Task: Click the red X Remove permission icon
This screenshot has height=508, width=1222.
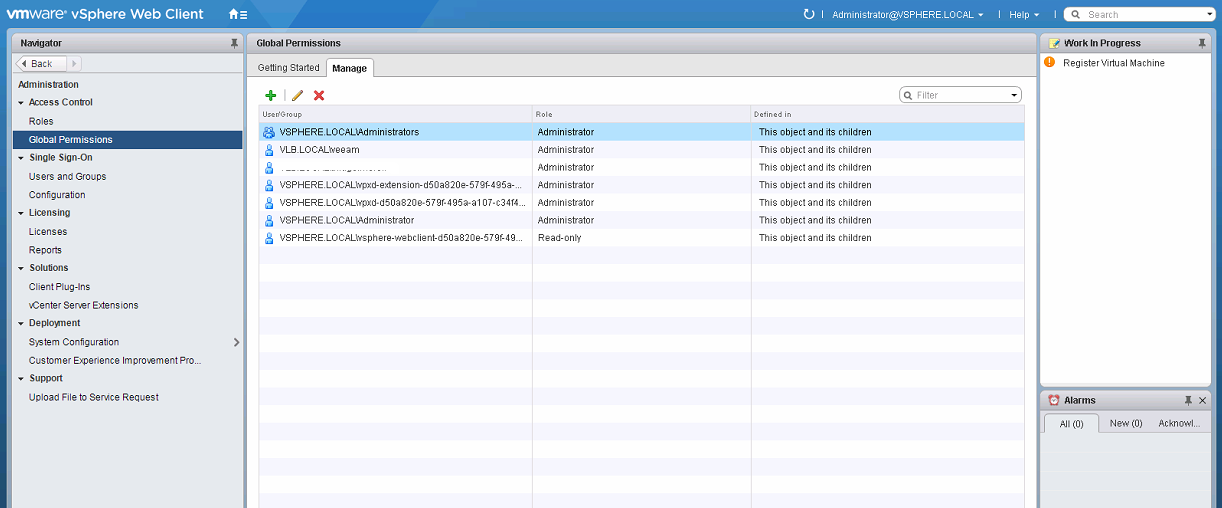Action: [319, 95]
